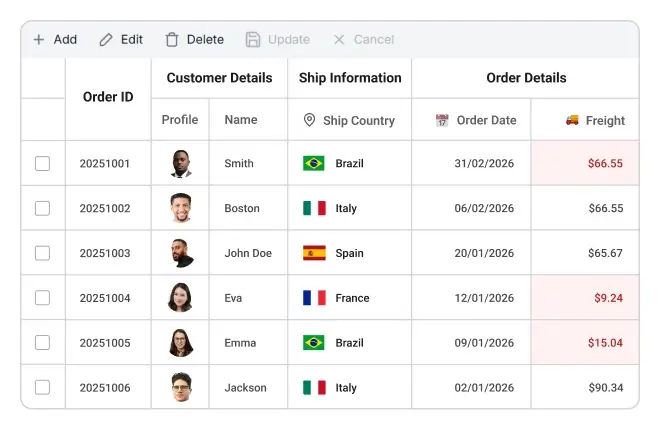Sort by the Profile column header

180,119
